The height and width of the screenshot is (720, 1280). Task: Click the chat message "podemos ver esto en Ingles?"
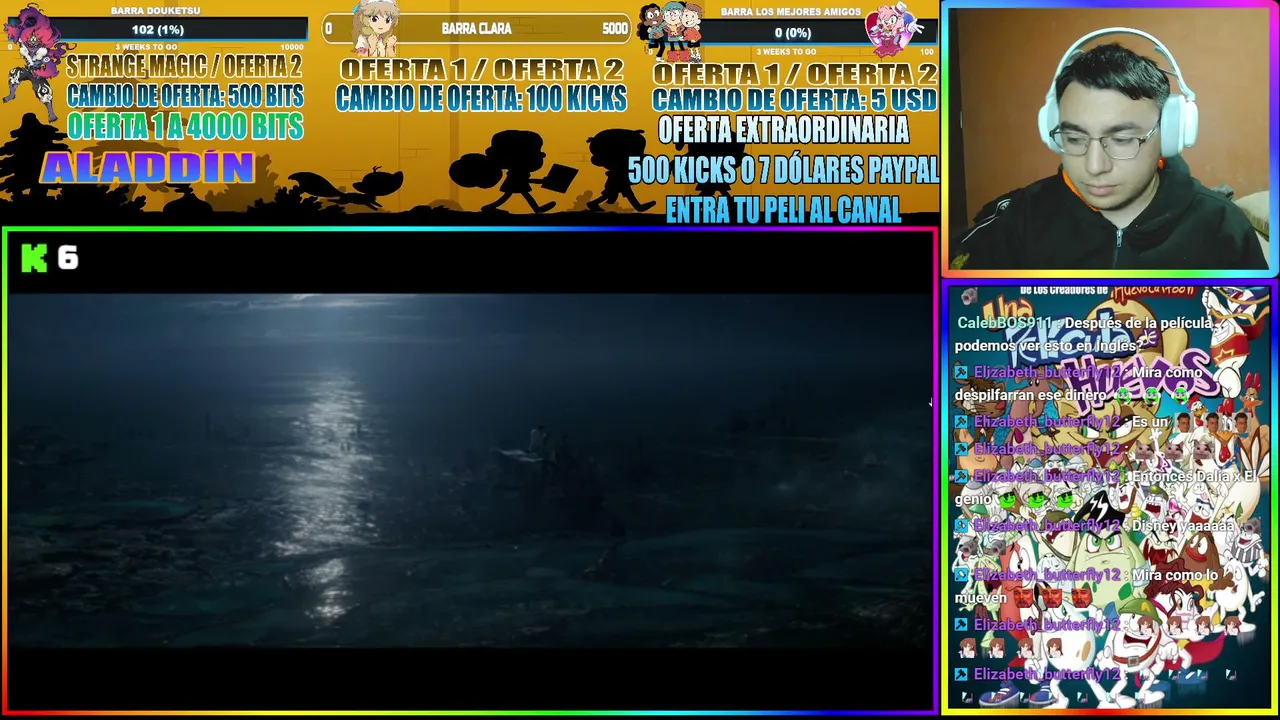(1048, 346)
